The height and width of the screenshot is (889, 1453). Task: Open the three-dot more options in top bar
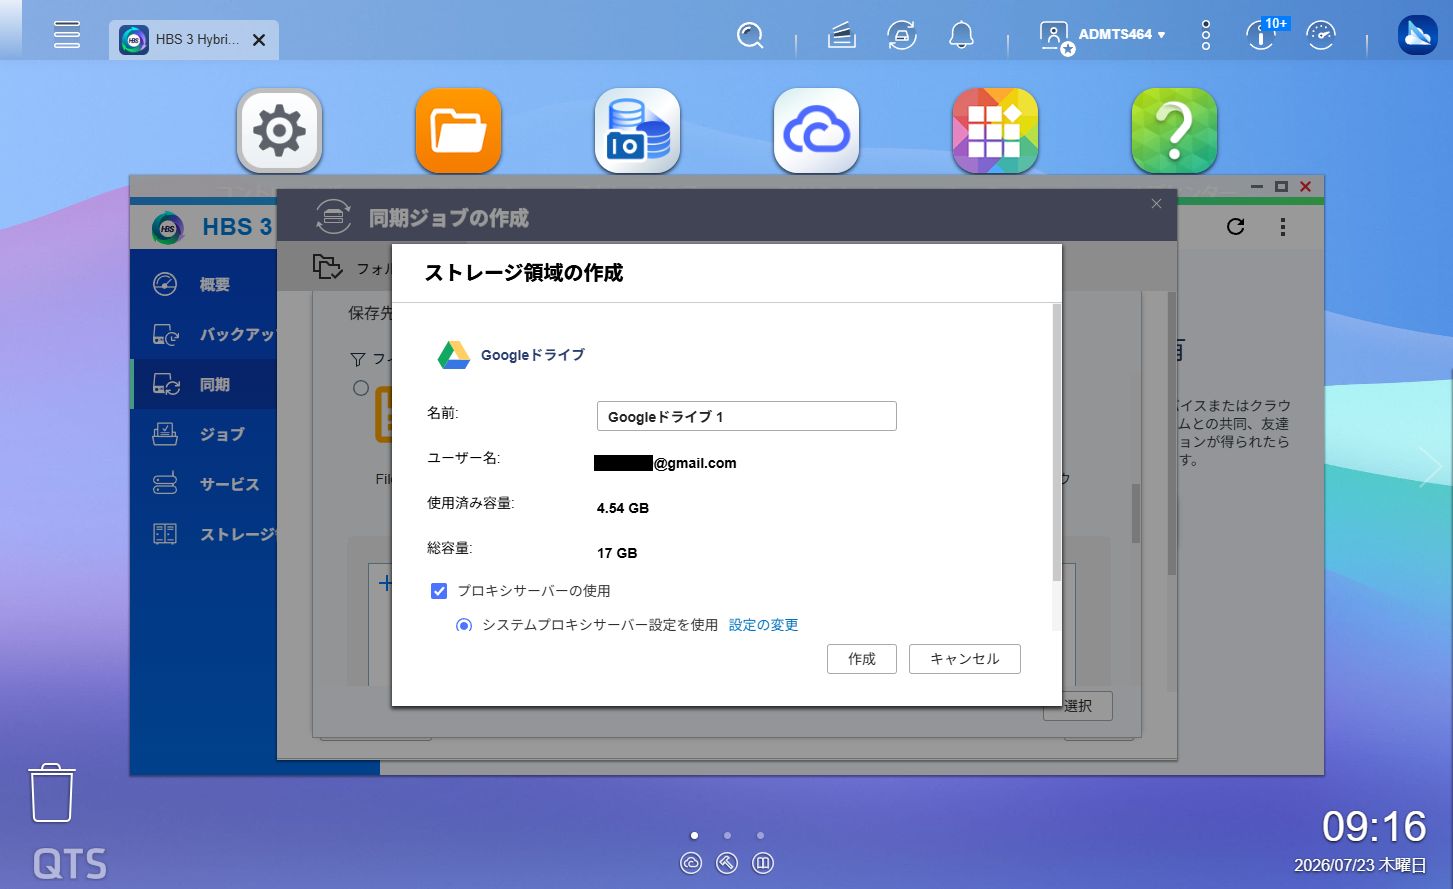point(1206,35)
